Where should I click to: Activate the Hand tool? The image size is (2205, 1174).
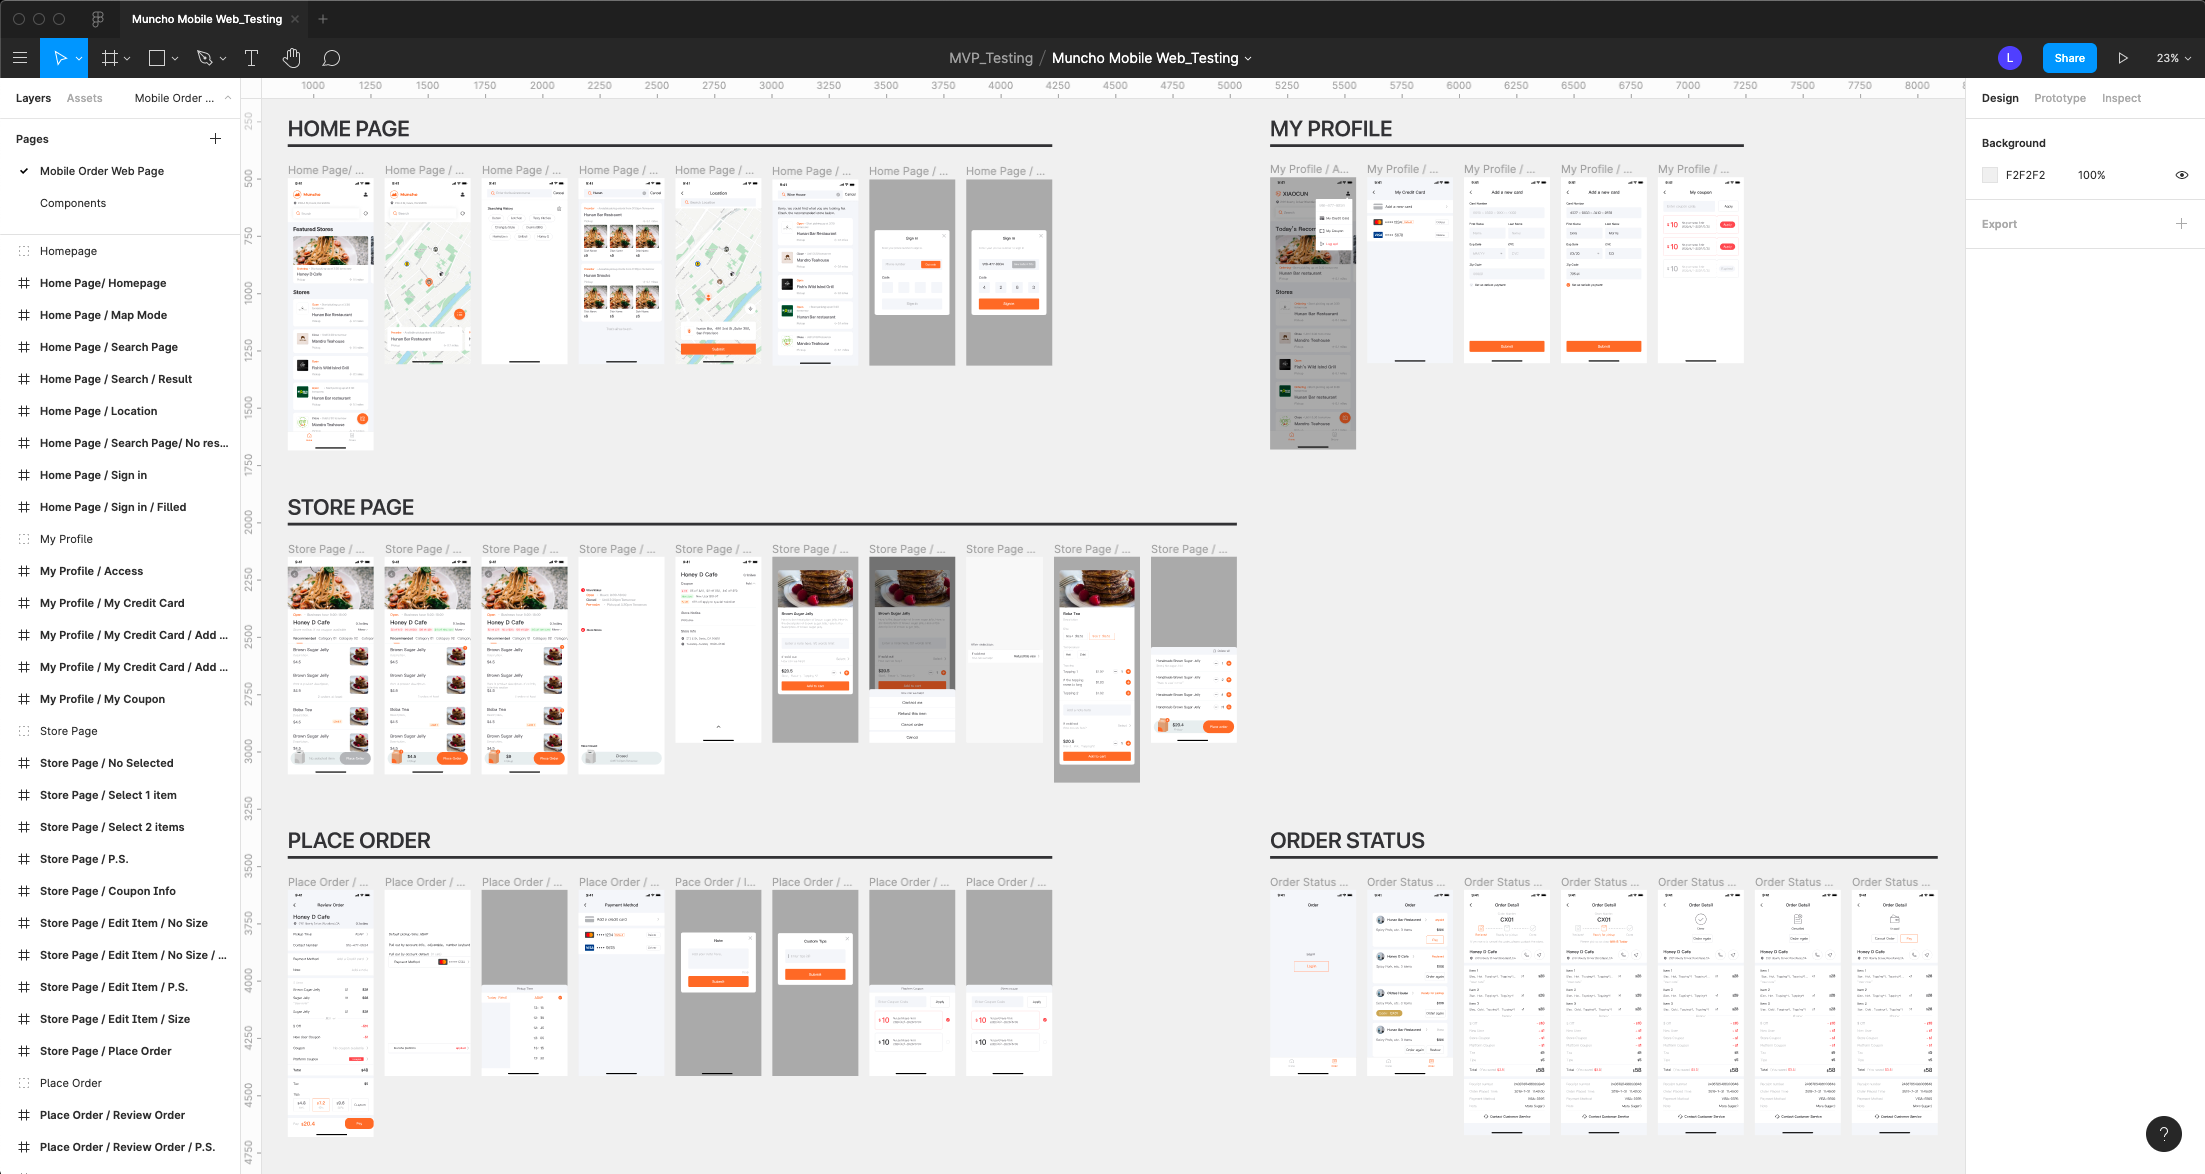tap(291, 57)
